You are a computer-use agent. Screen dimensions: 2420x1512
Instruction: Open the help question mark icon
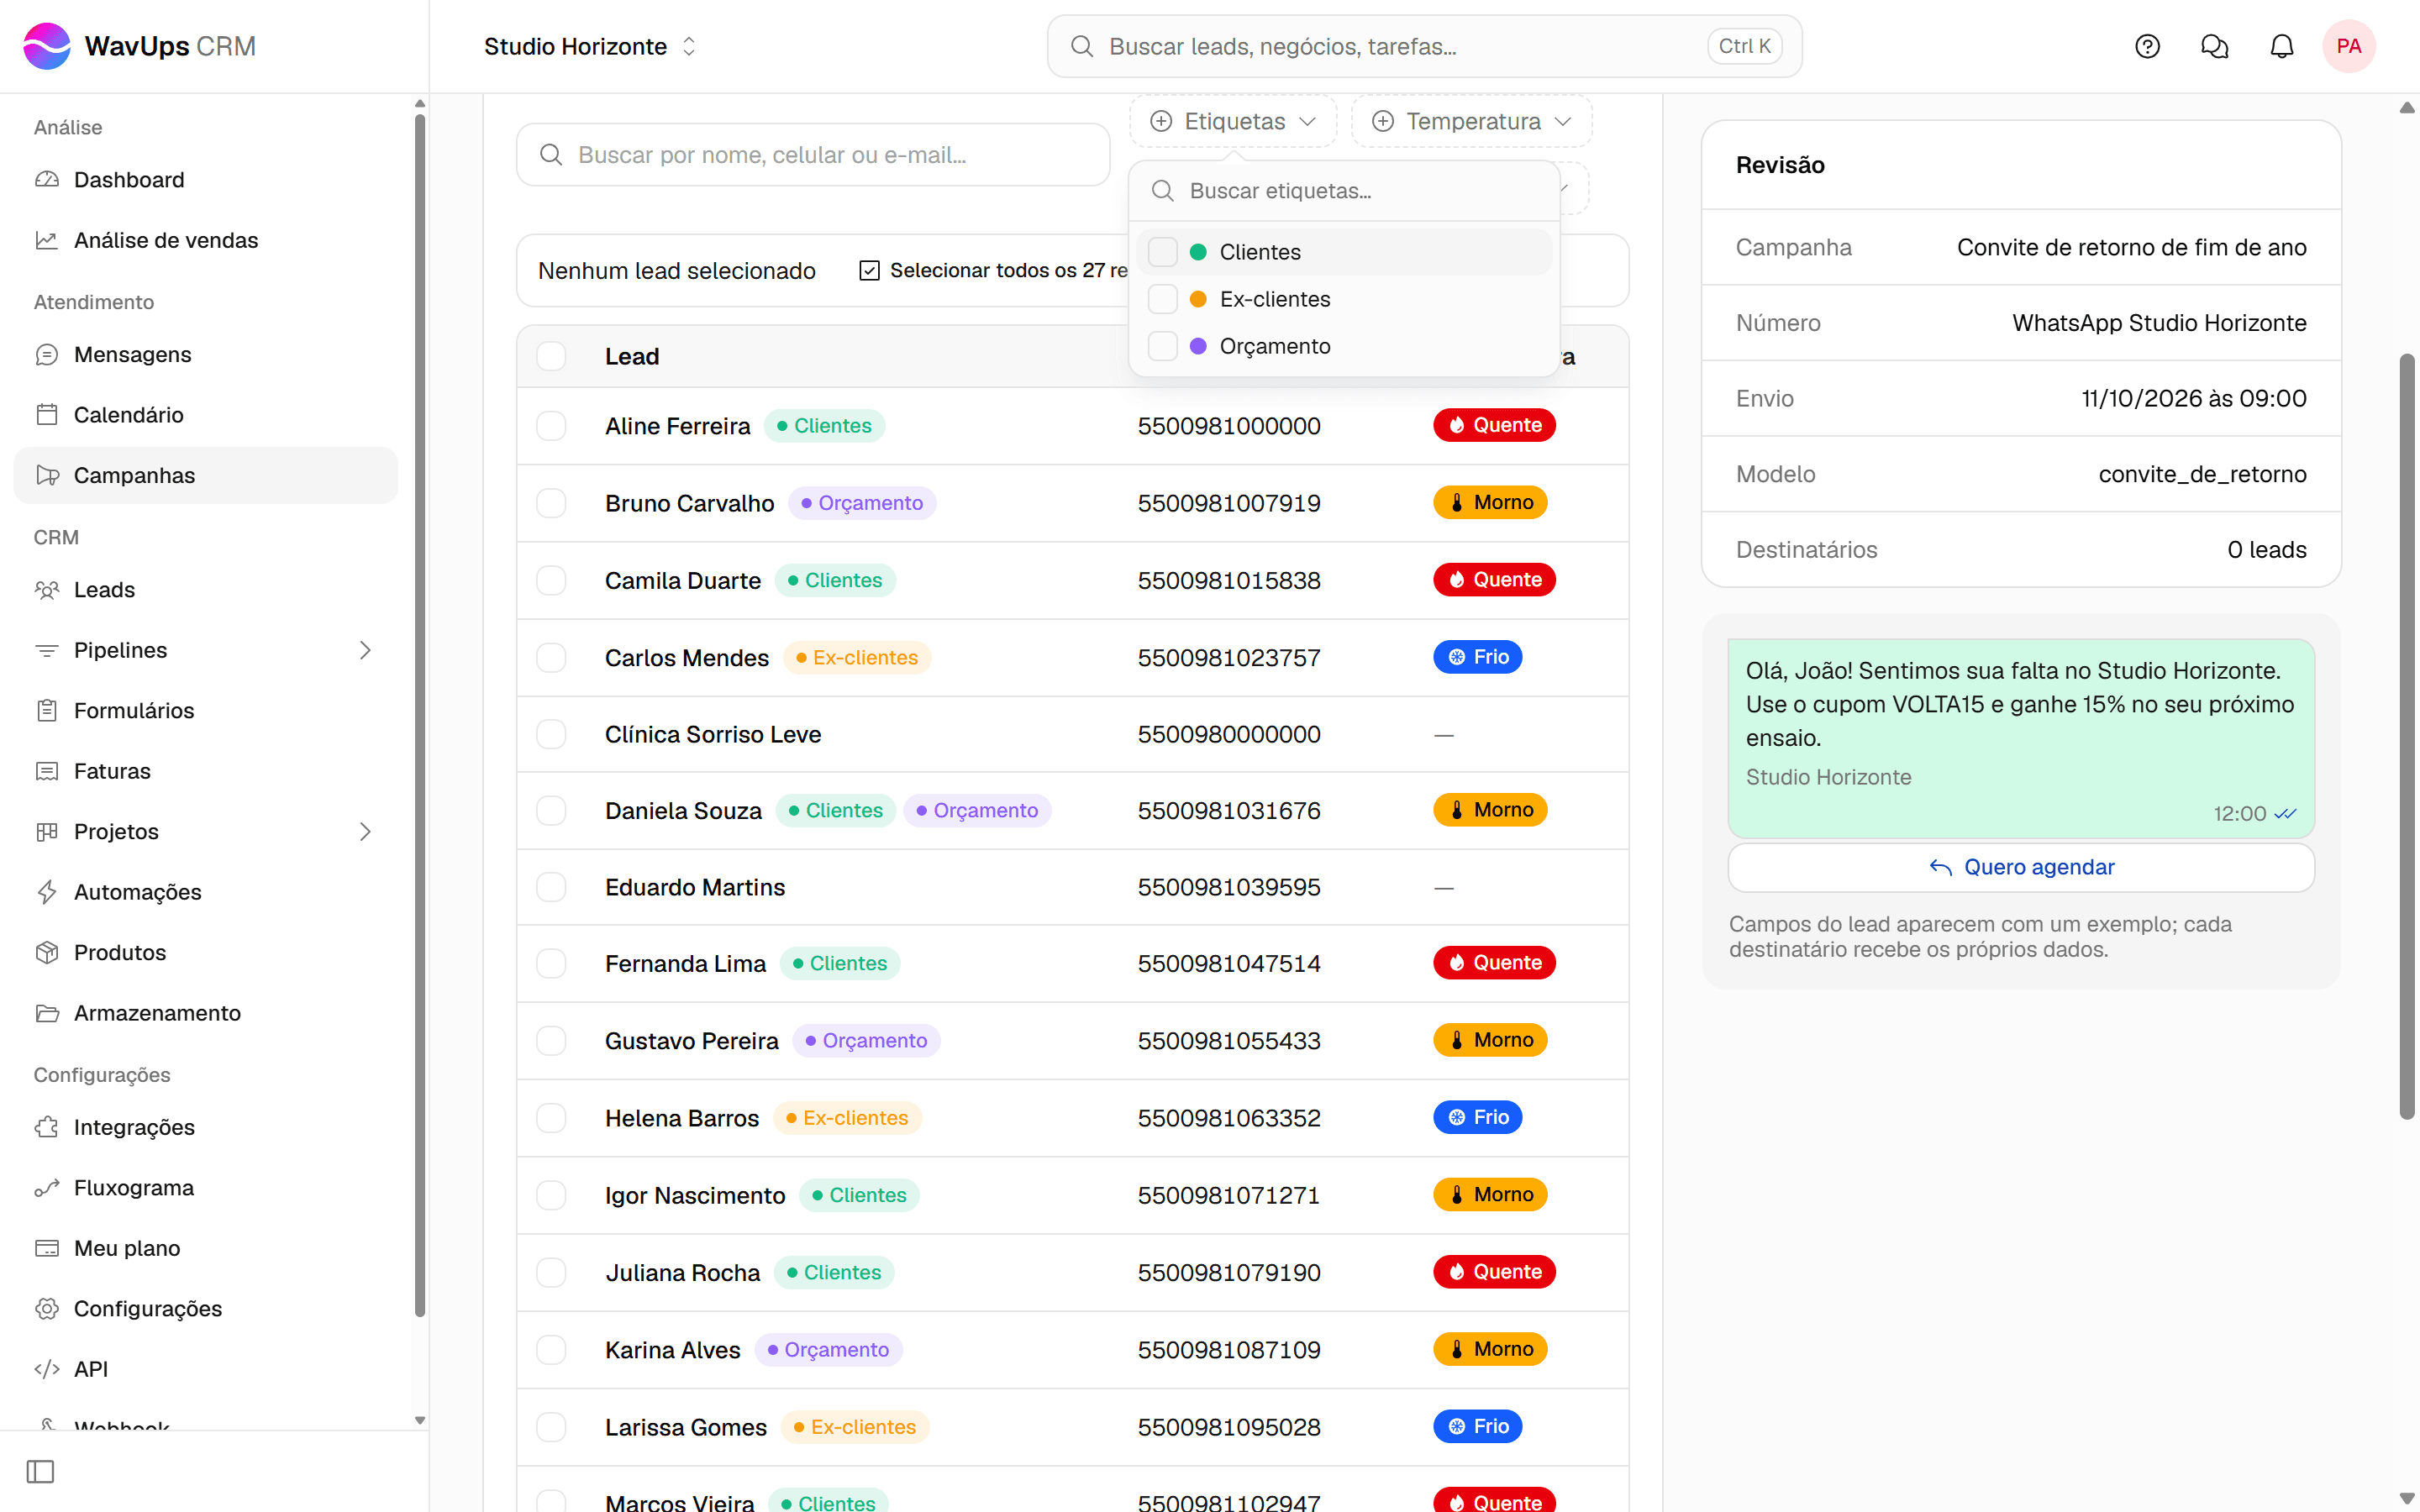tap(2147, 46)
